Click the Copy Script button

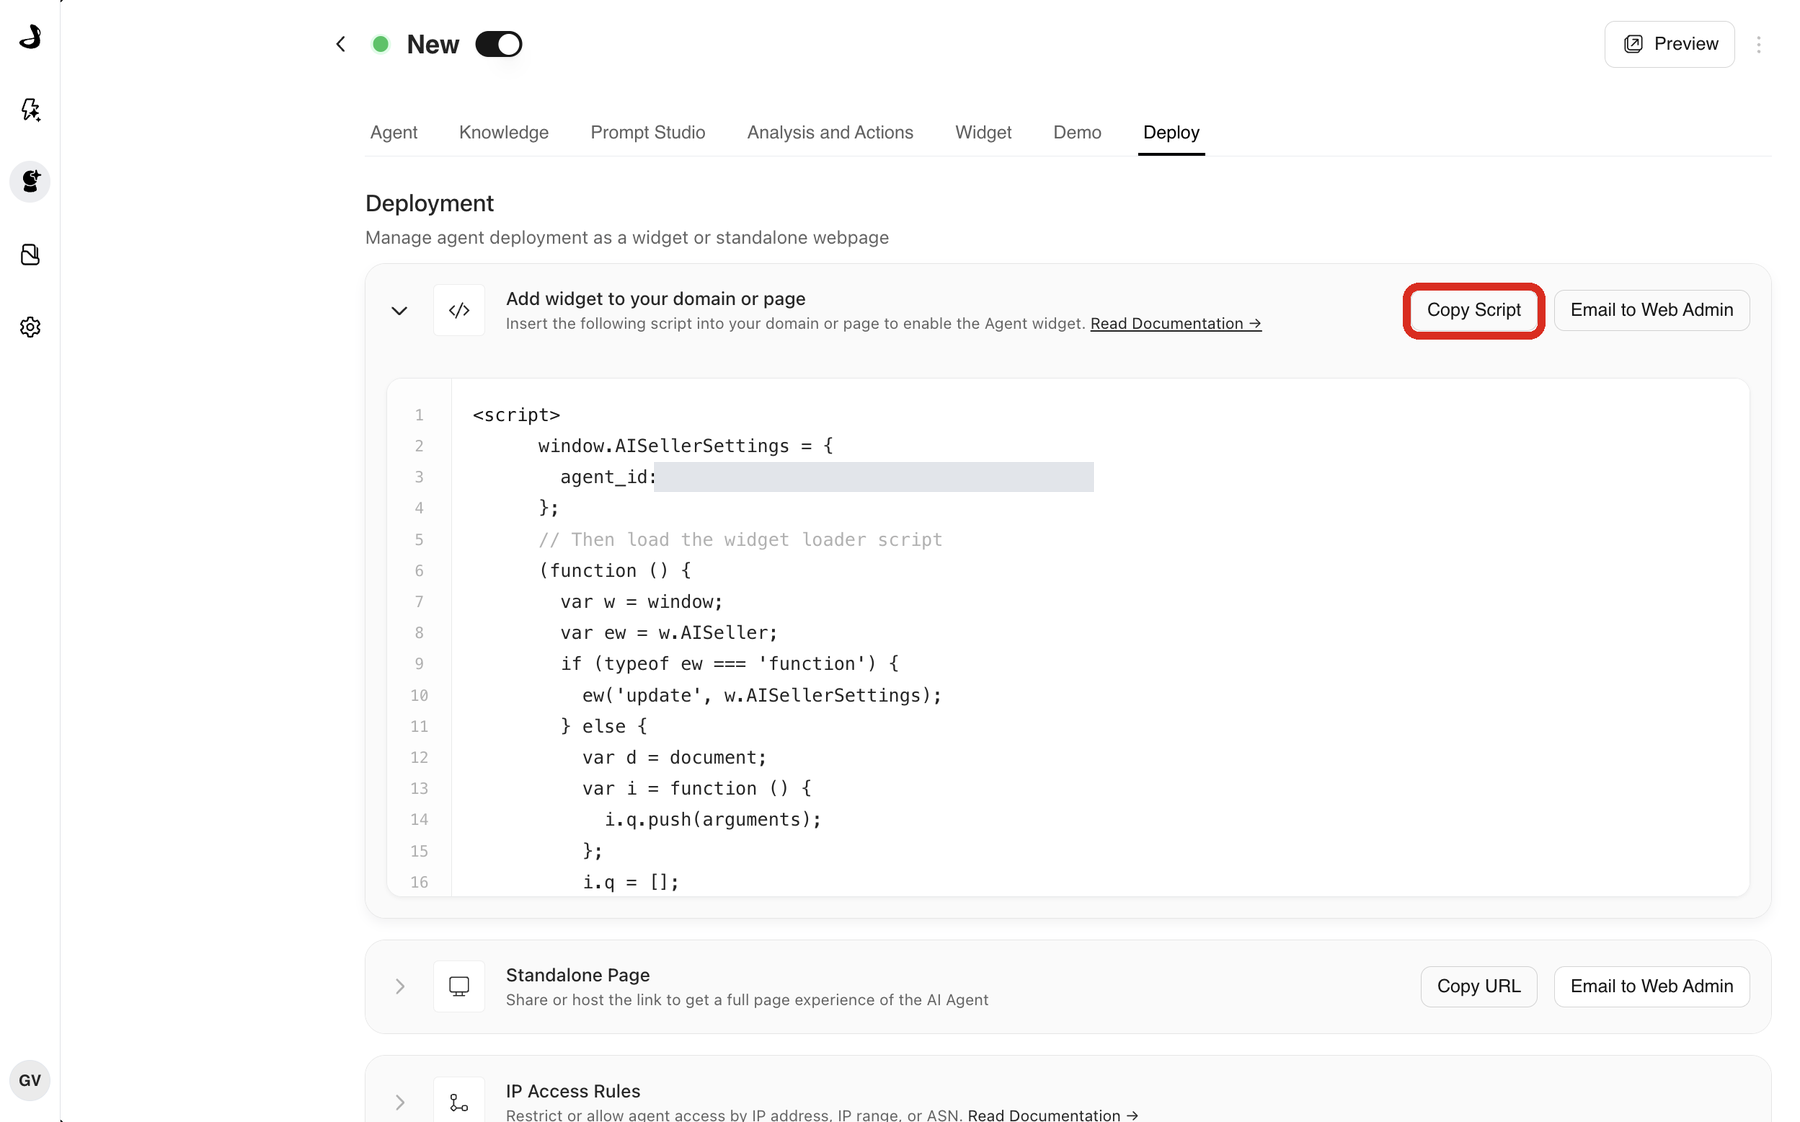(x=1474, y=310)
